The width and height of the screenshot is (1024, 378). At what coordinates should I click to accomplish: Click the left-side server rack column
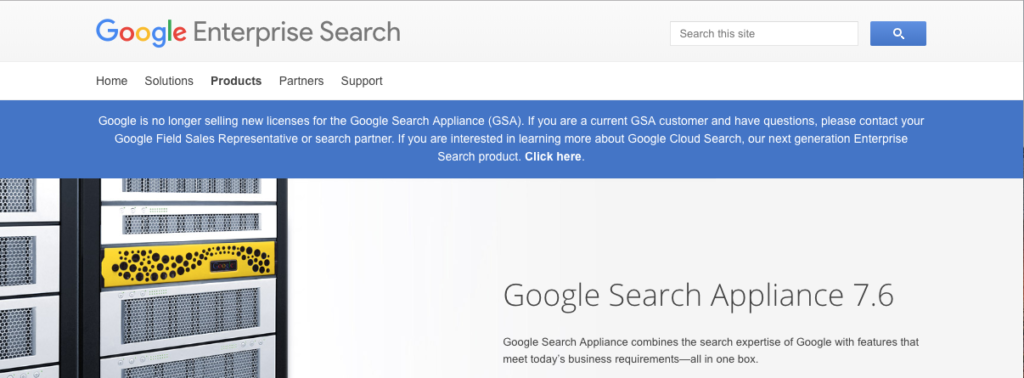[29, 278]
